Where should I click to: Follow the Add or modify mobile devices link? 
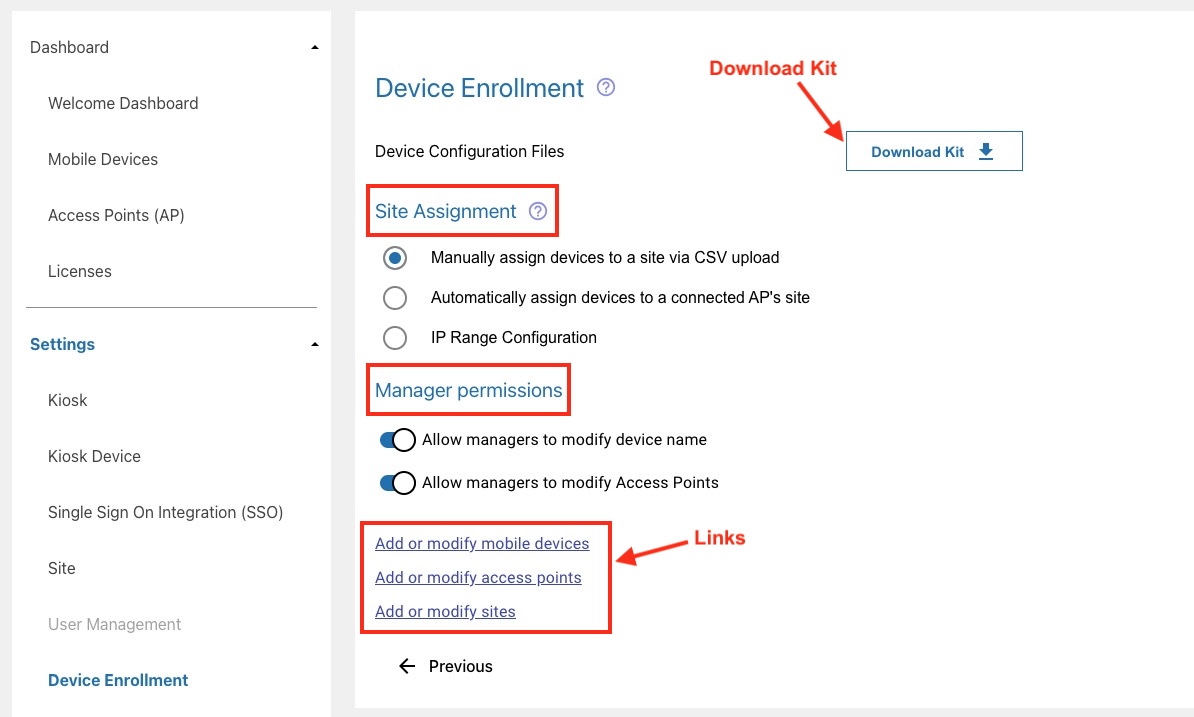click(x=482, y=544)
